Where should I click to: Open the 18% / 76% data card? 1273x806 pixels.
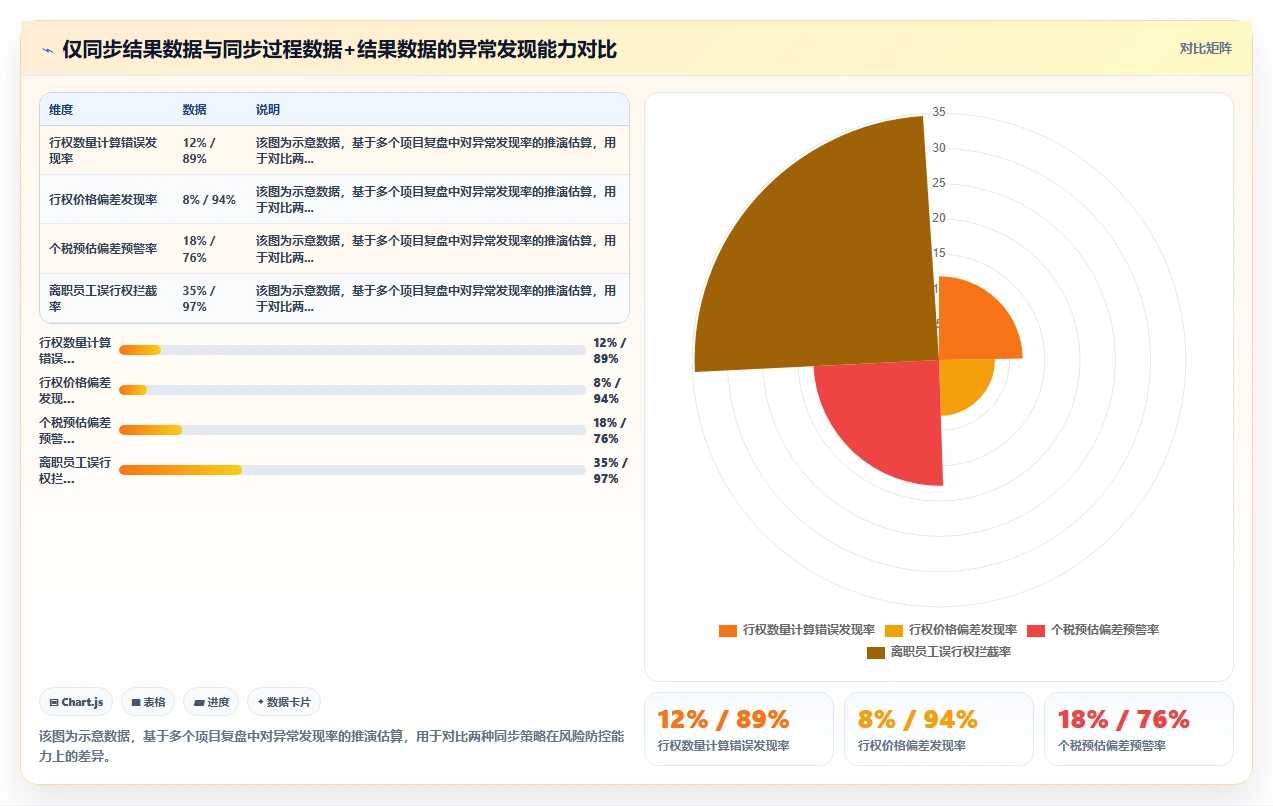point(1138,729)
